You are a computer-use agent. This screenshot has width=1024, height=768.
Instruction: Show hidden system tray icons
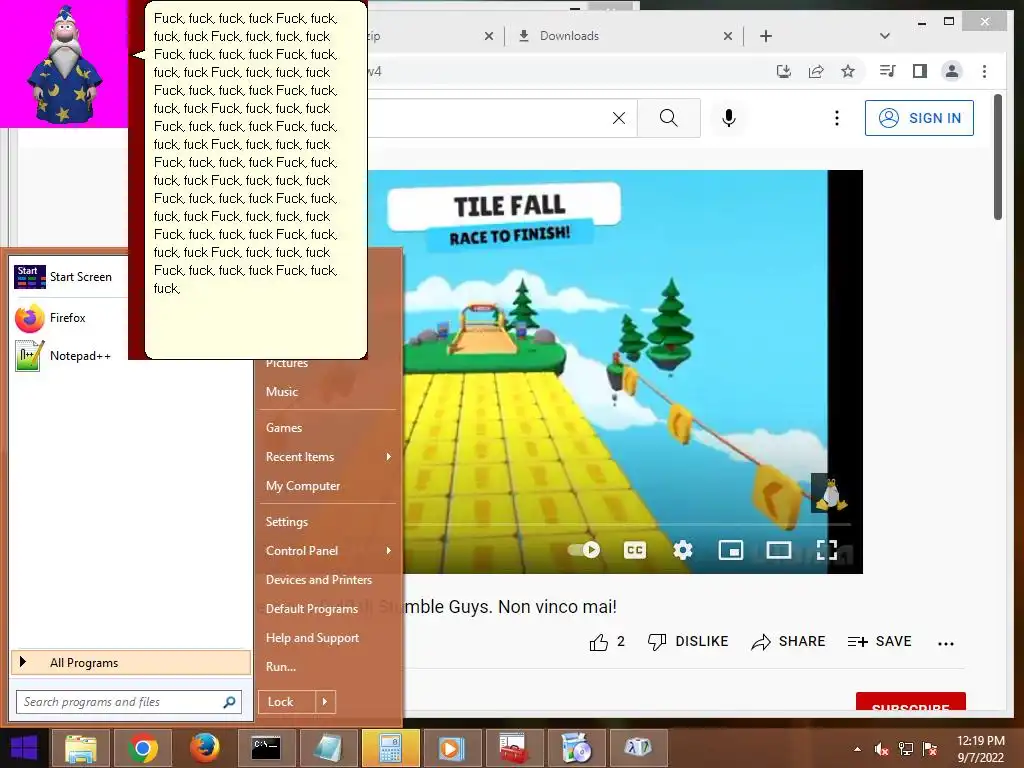pyautogui.click(x=857, y=749)
